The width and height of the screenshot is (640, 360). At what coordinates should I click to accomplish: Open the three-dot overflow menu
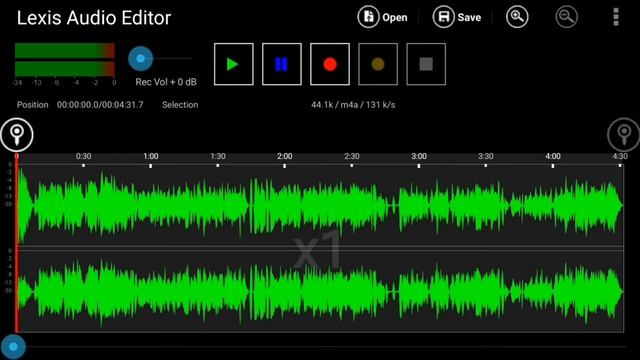(x=616, y=17)
